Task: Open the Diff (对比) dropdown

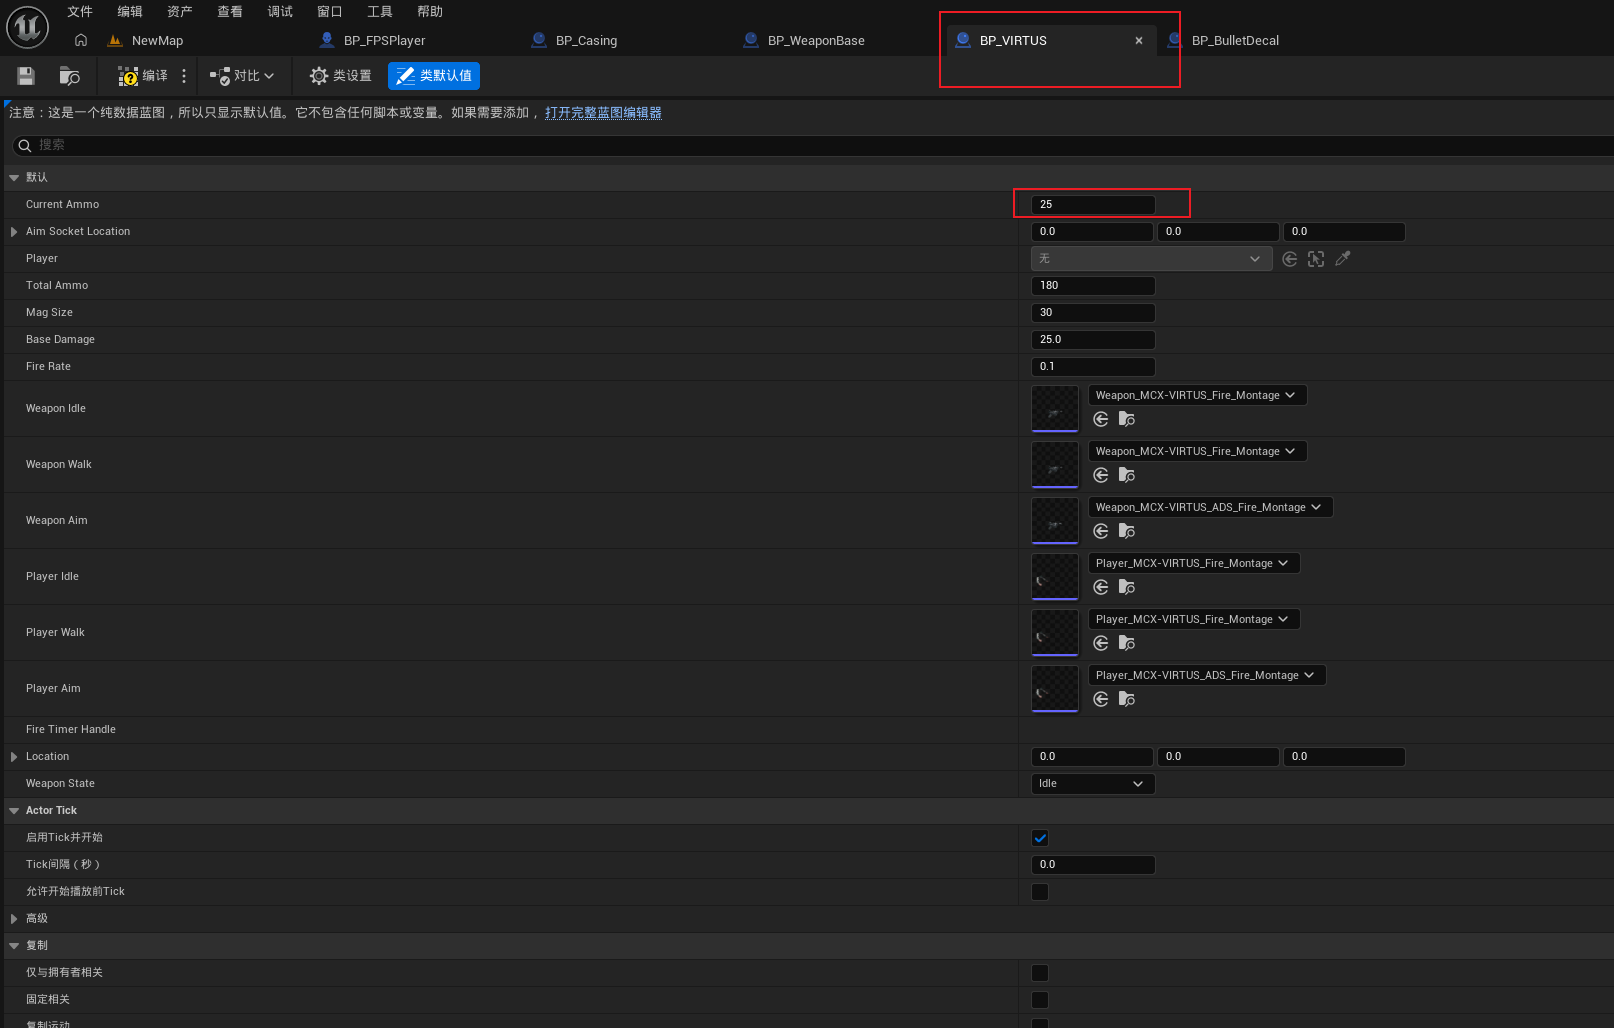Action: point(242,76)
